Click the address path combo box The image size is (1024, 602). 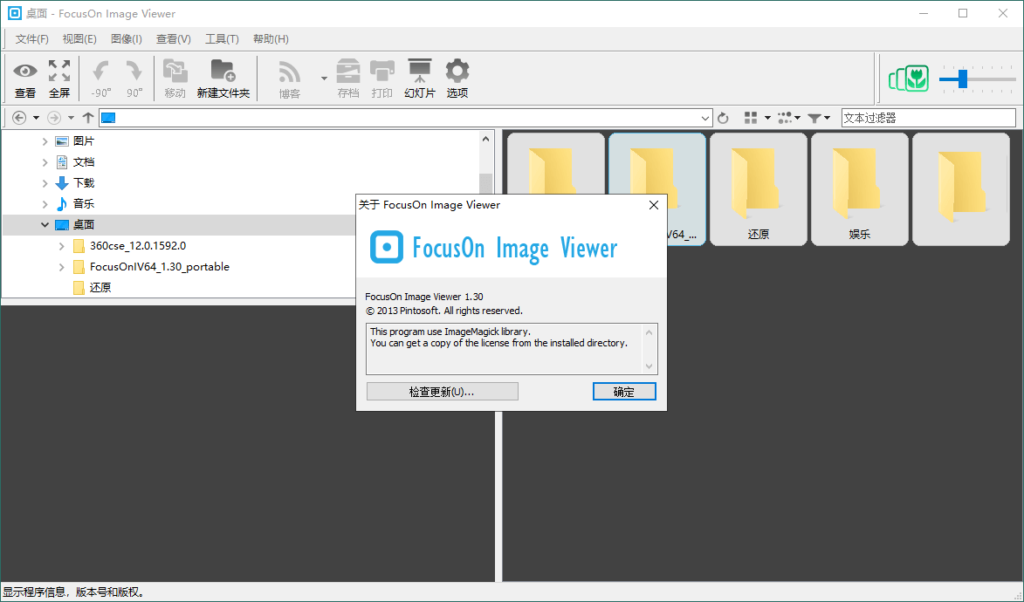click(x=405, y=118)
